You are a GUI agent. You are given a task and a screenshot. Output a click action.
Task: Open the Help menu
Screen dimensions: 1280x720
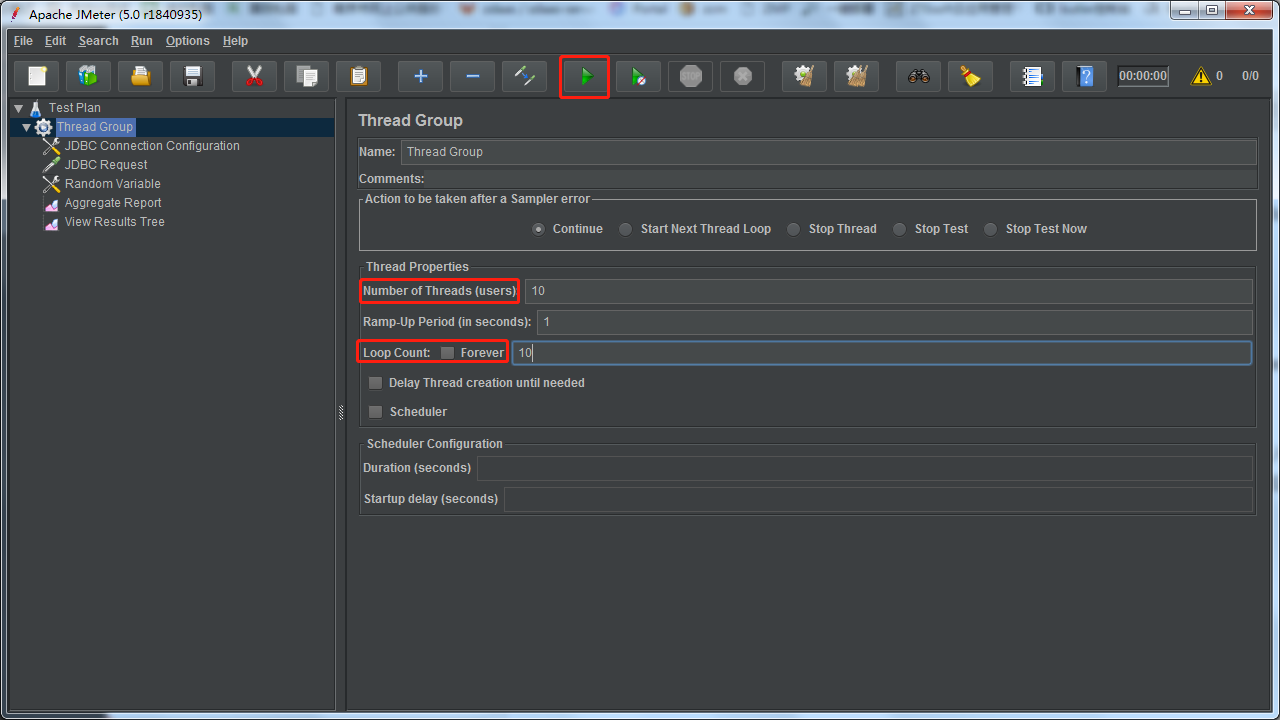235,41
